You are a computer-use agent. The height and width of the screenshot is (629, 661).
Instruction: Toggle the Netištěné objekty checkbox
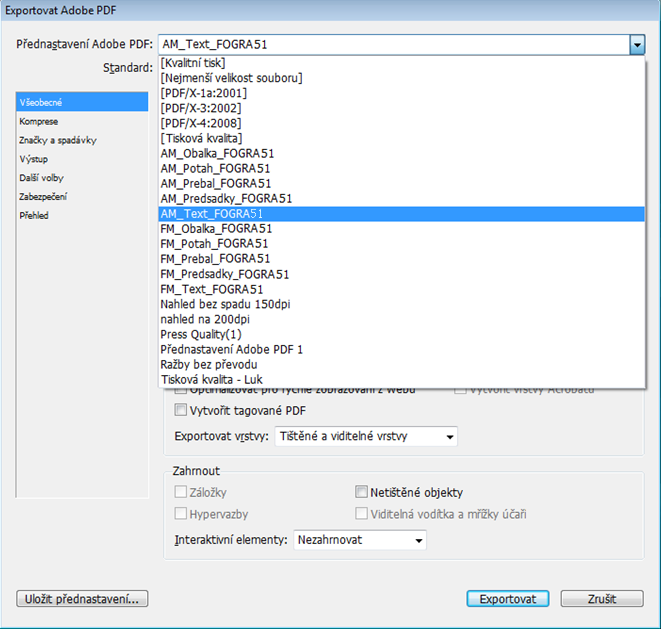click(x=362, y=492)
